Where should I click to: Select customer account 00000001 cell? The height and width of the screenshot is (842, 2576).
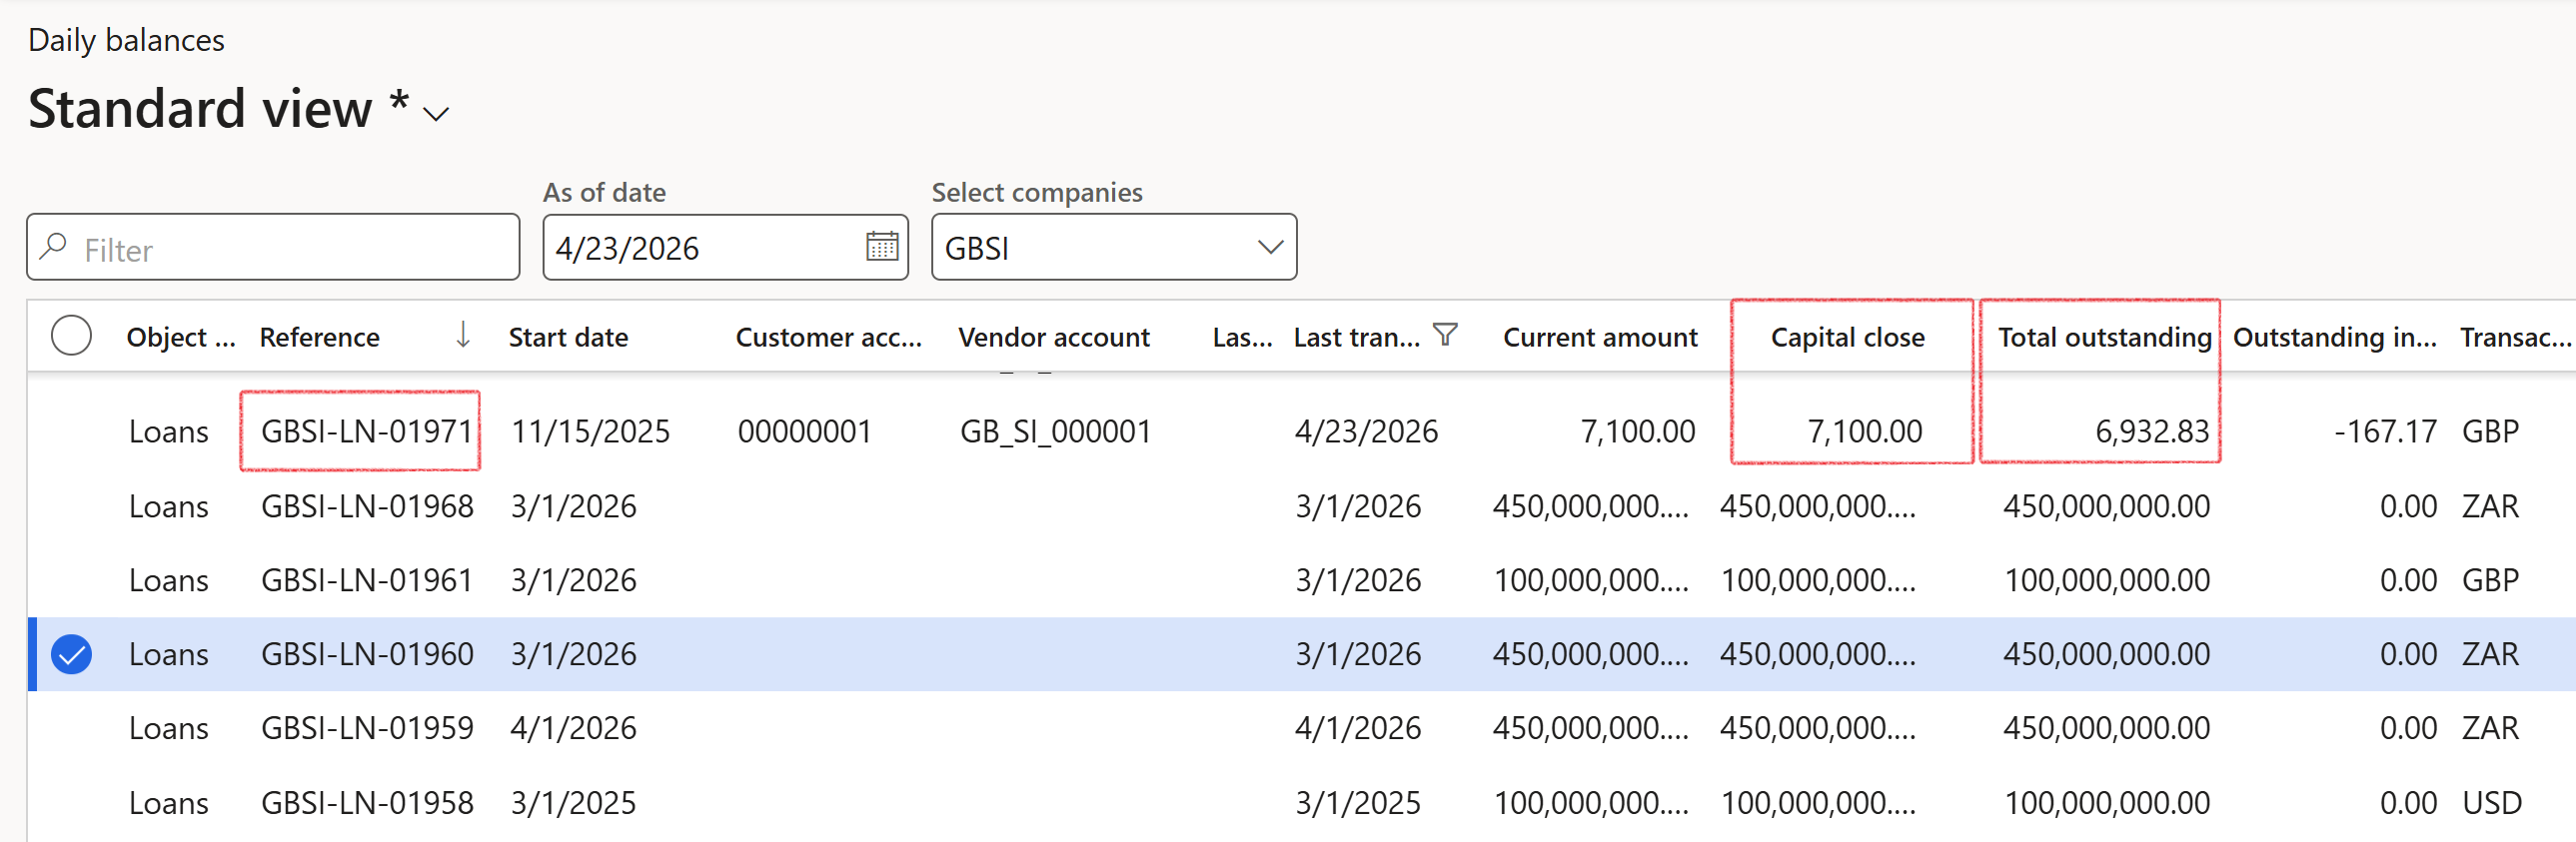point(804,431)
